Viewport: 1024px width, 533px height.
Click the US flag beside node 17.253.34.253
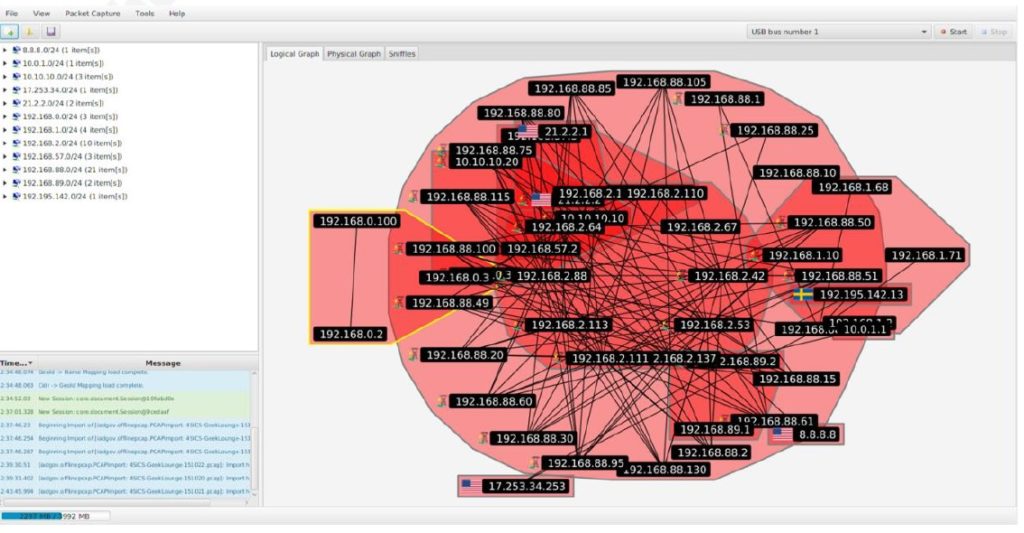tap(471, 486)
